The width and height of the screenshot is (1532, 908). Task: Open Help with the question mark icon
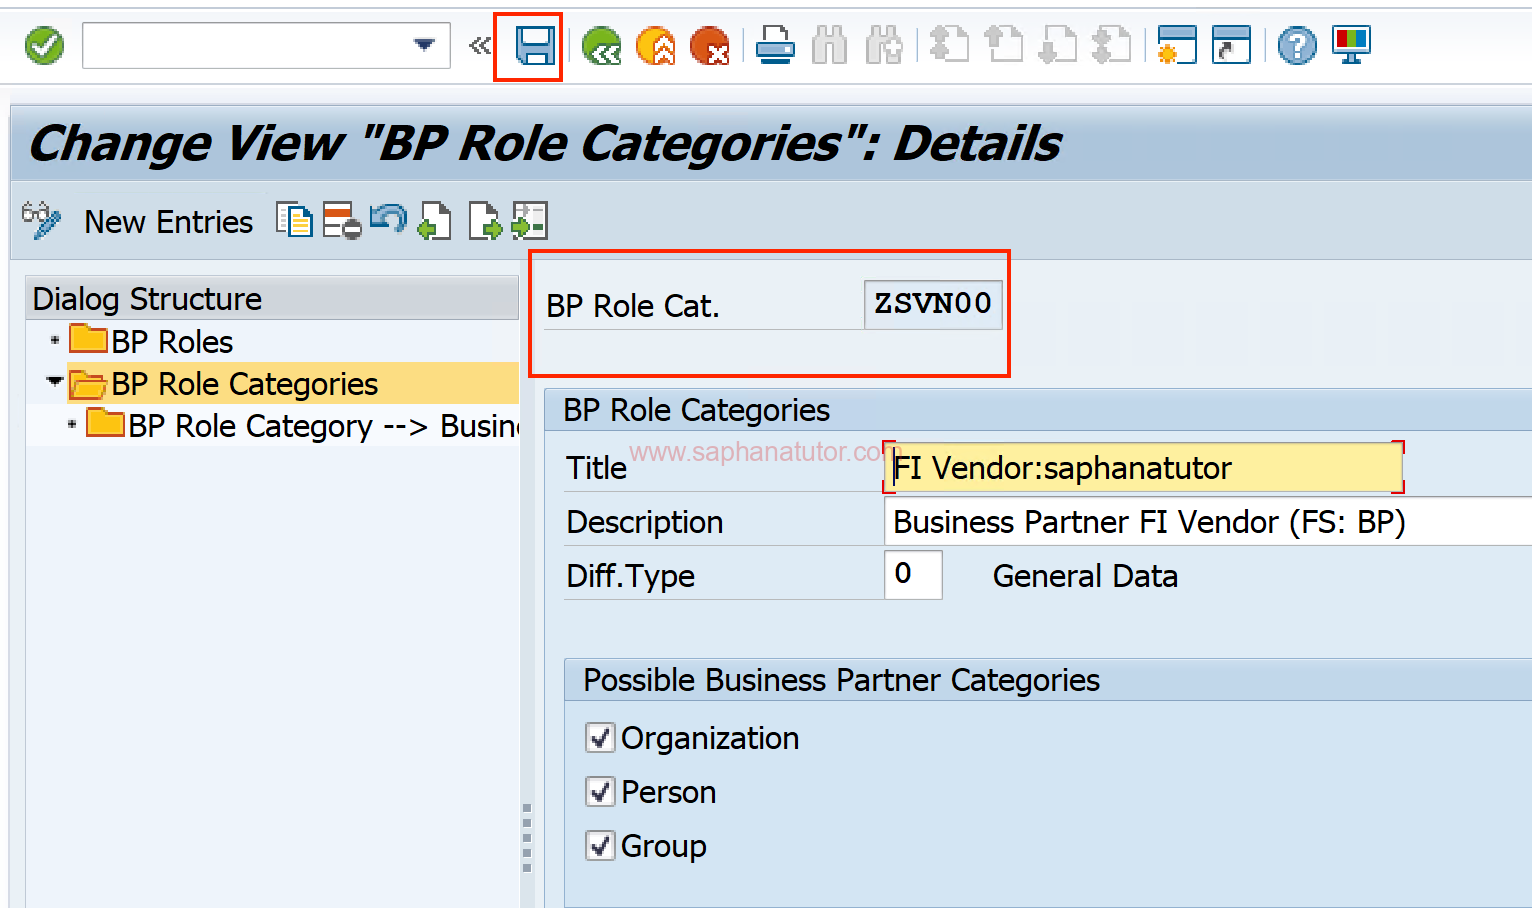(x=1297, y=46)
